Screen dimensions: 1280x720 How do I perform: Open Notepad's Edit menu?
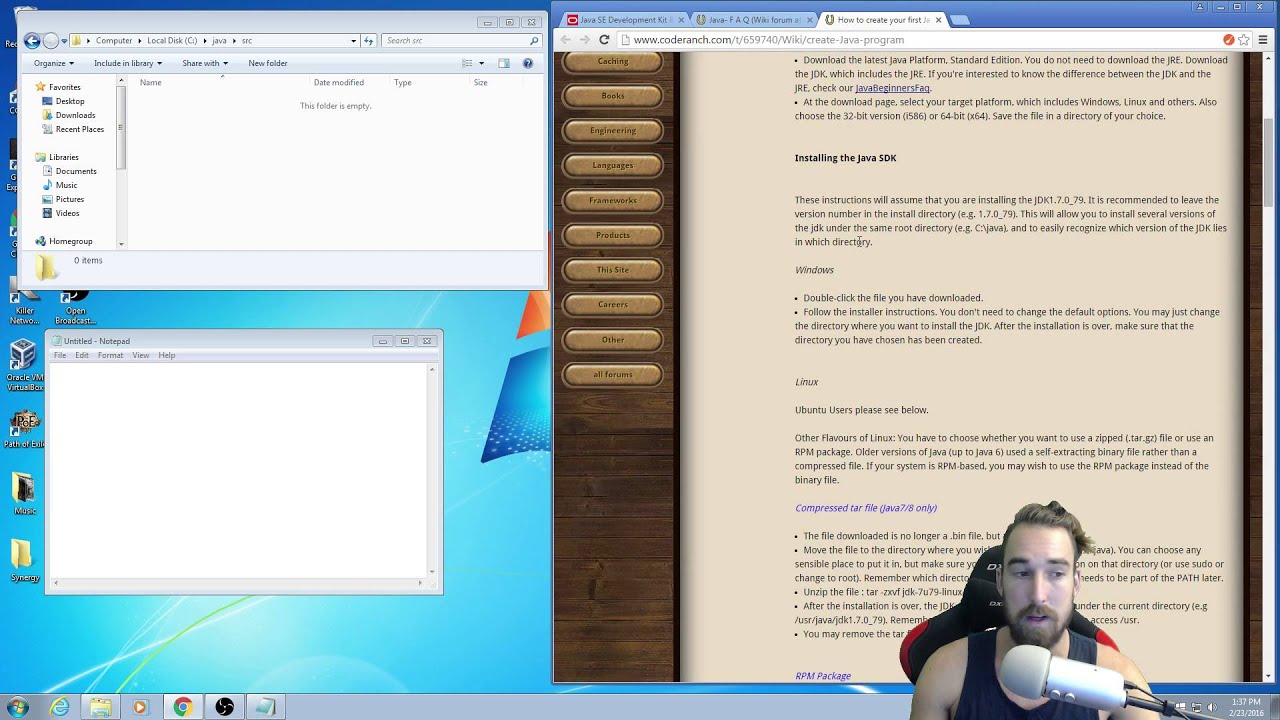click(x=82, y=355)
